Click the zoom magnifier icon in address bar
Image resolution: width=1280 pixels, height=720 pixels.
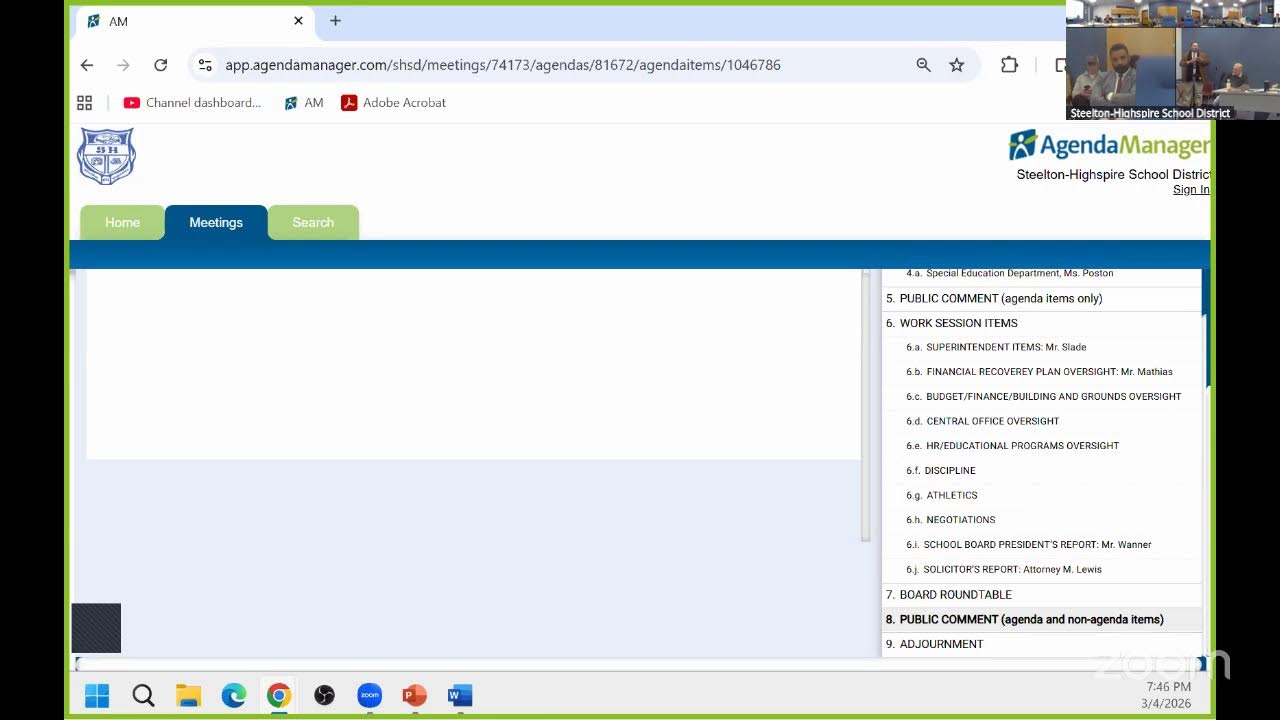point(923,65)
